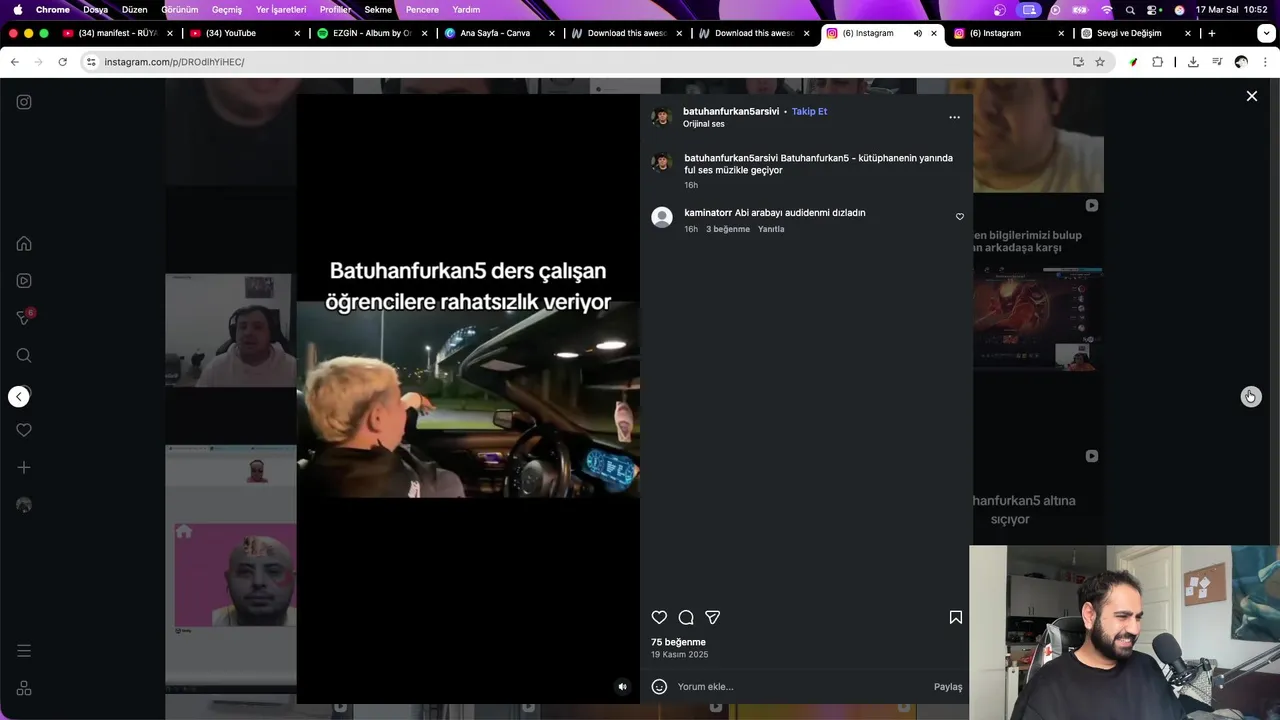Open the Apple menu
The width and height of the screenshot is (1280, 720).
(17, 10)
